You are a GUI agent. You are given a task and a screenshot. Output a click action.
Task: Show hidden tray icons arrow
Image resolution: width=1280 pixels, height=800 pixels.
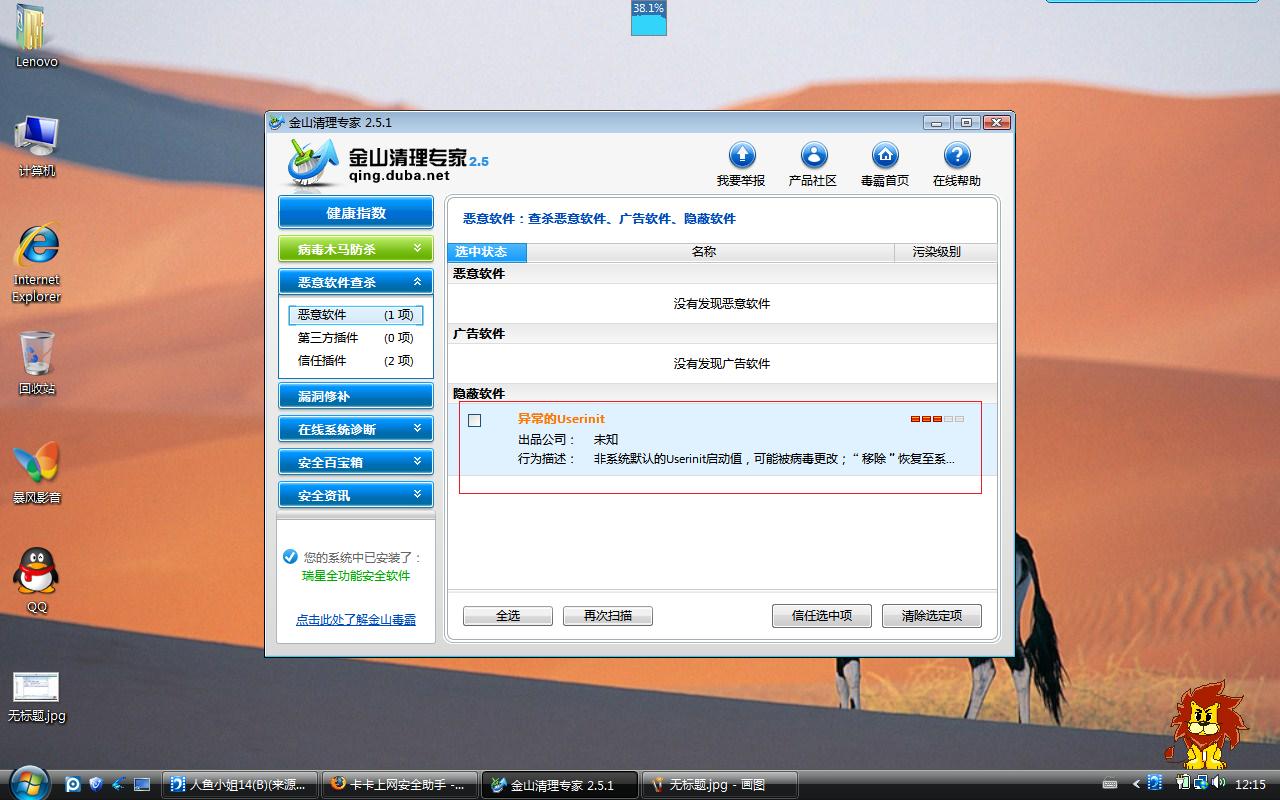[1135, 785]
